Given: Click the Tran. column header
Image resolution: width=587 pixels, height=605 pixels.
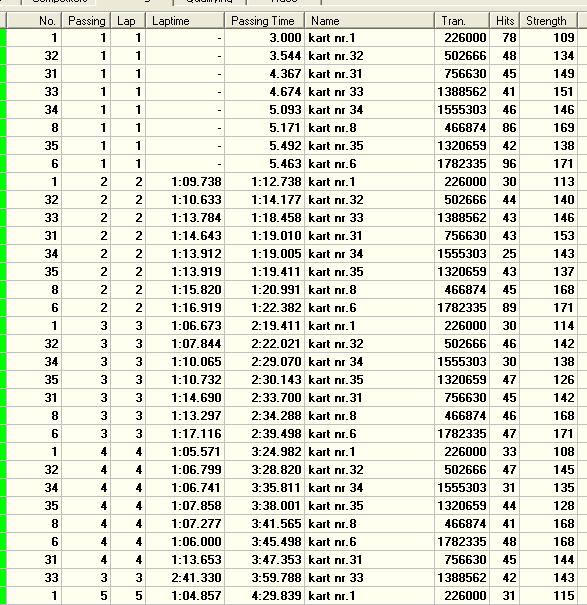Looking at the screenshot, I should pyautogui.click(x=462, y=20).
